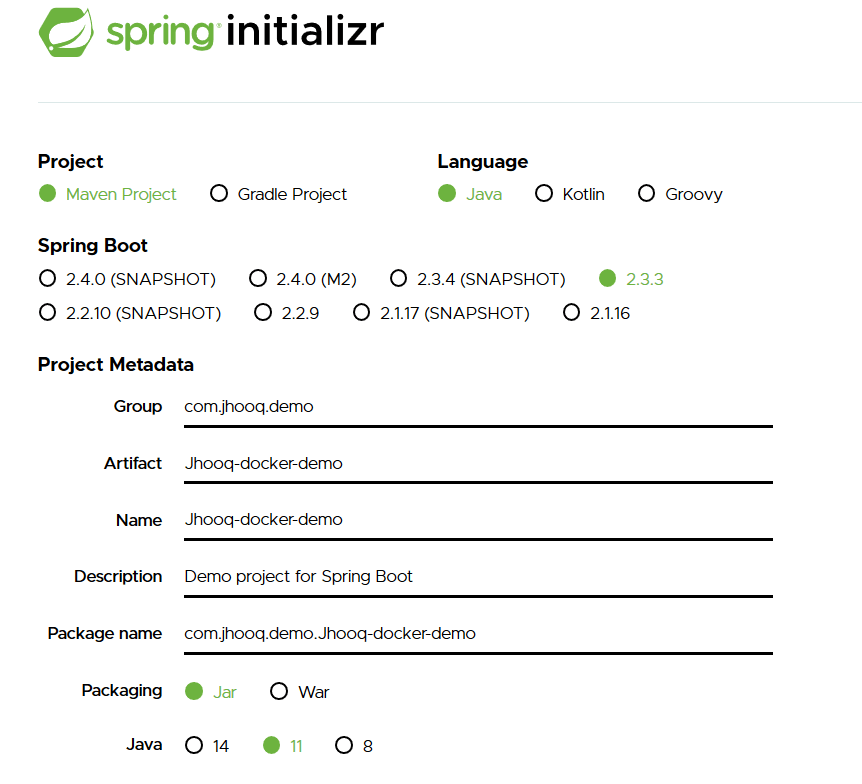862x784 pixels.
Task: Select Spring Boot version 2.2.9
Action: tap(261, 313)
